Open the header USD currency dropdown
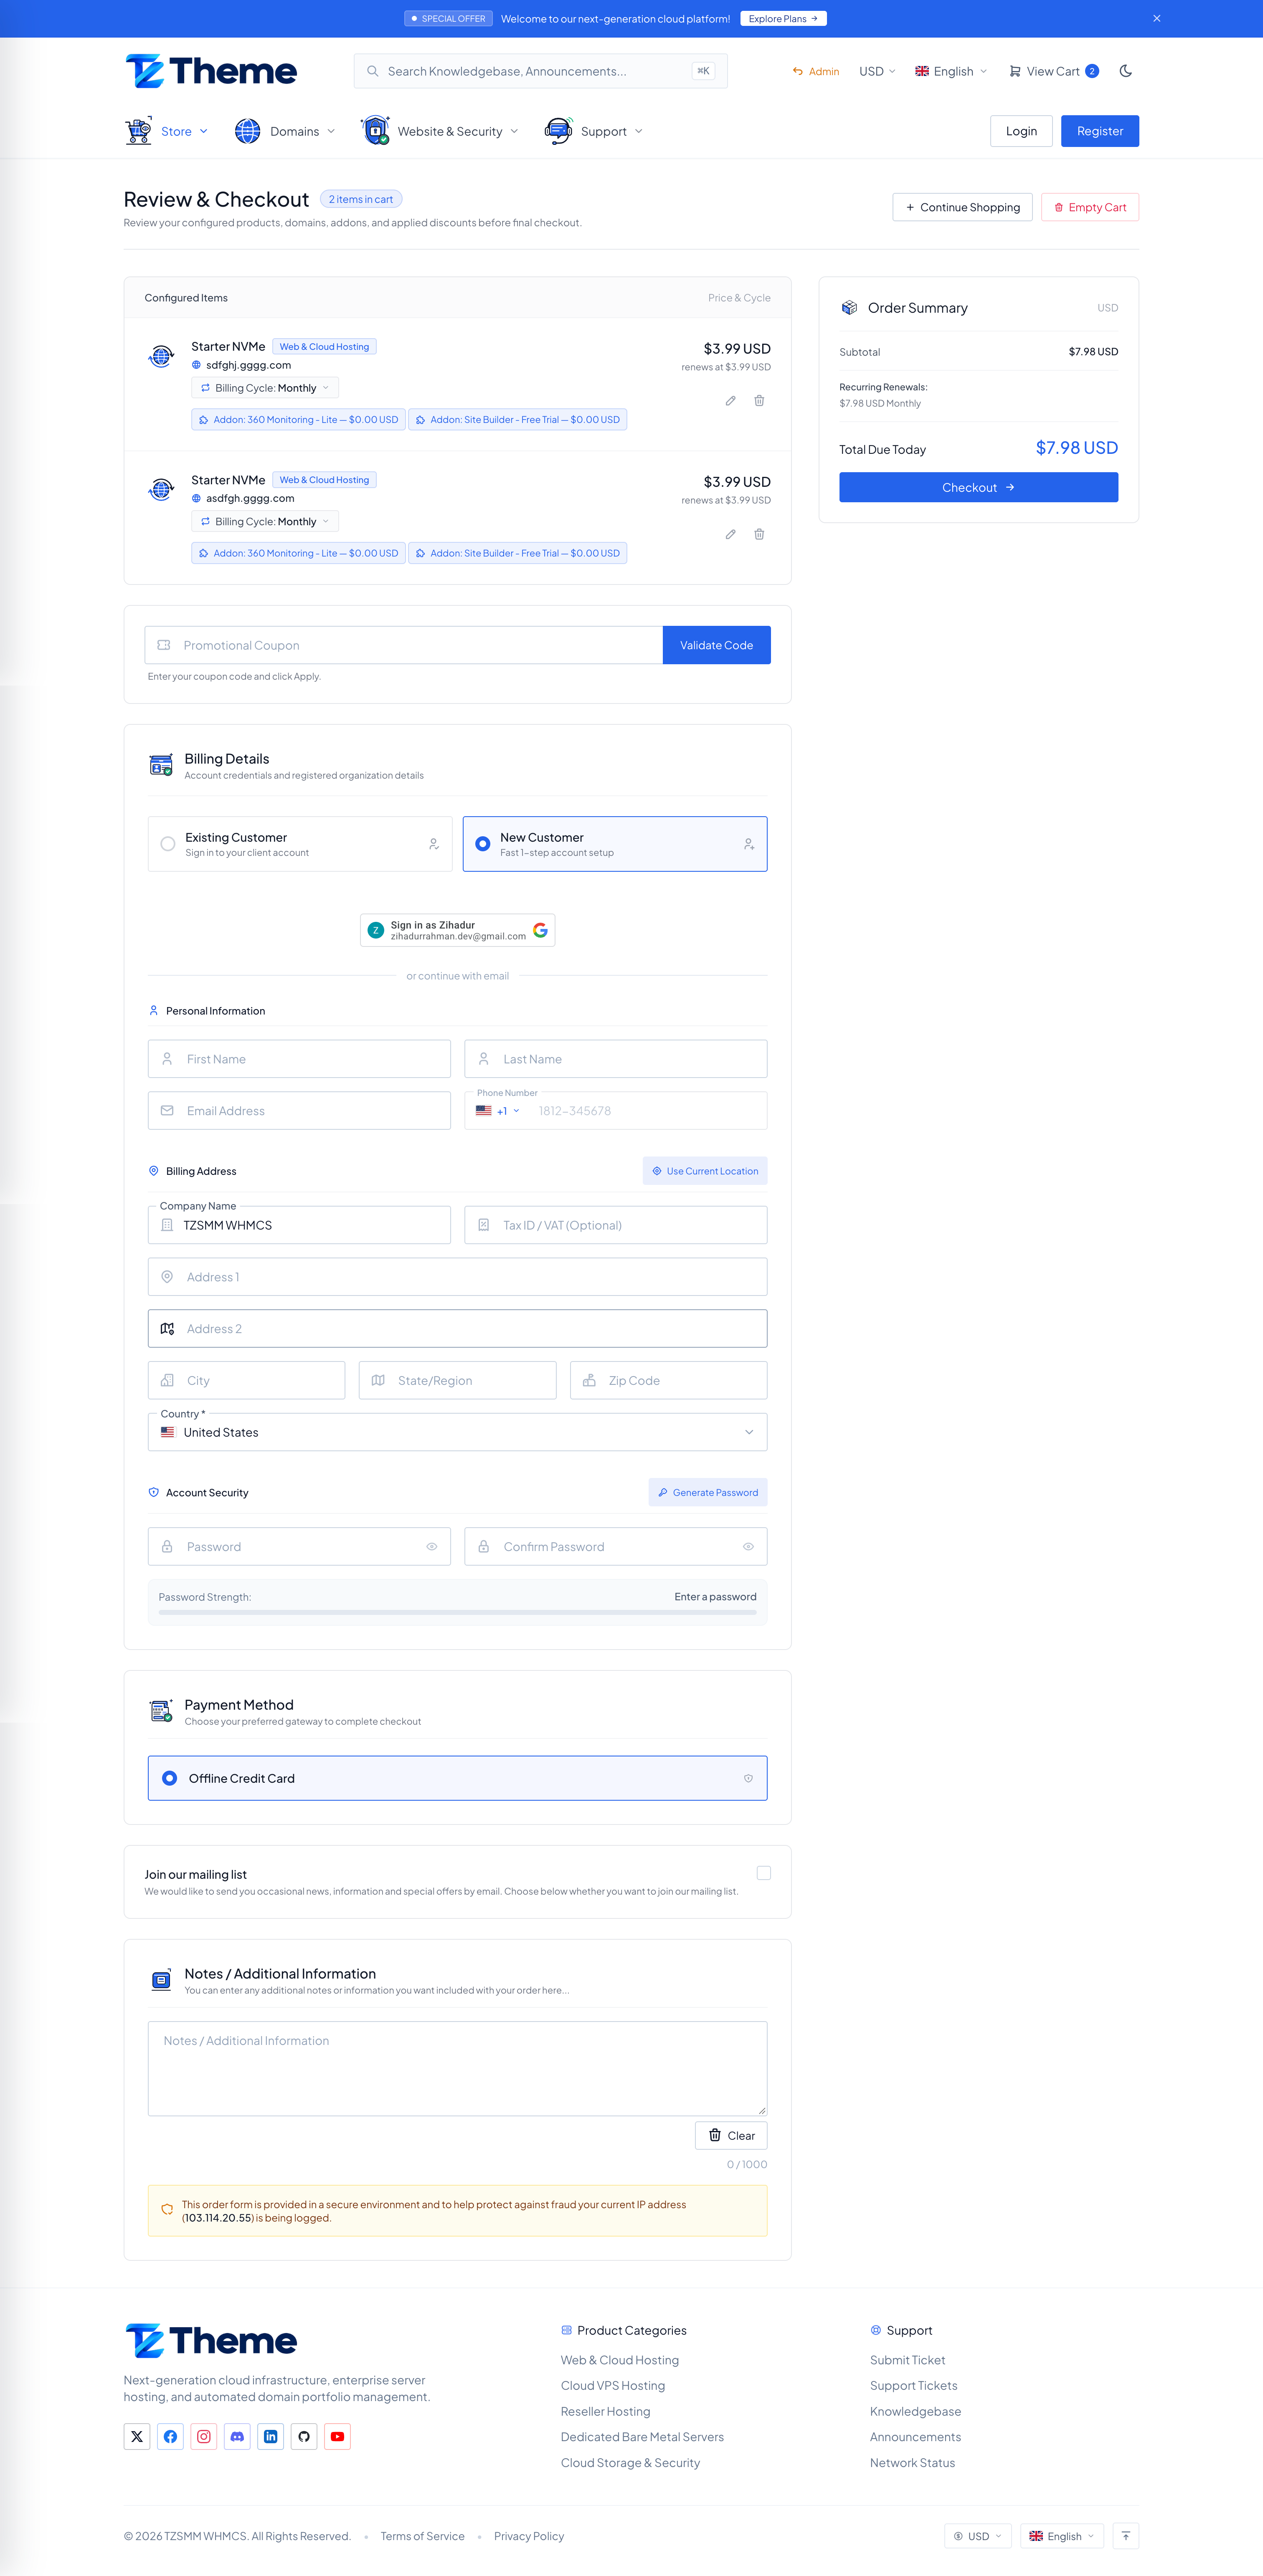This screenshot has width=1263, height=2576. pyautogui.click(x=877, y=71)
